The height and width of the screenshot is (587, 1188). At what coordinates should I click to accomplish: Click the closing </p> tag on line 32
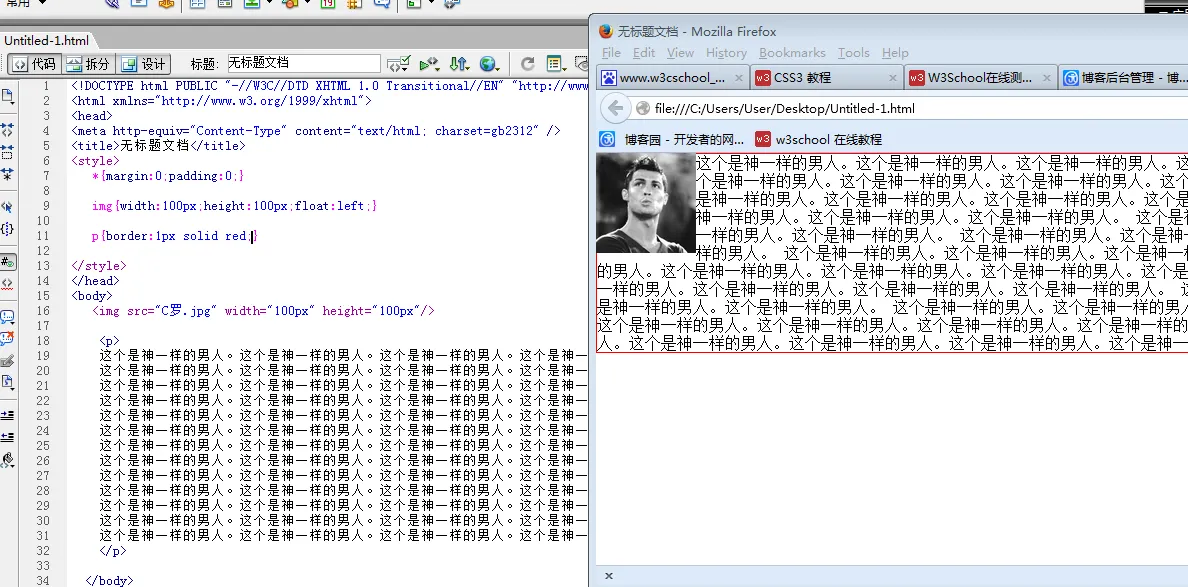pyautogui.click(x=113, y=551)
